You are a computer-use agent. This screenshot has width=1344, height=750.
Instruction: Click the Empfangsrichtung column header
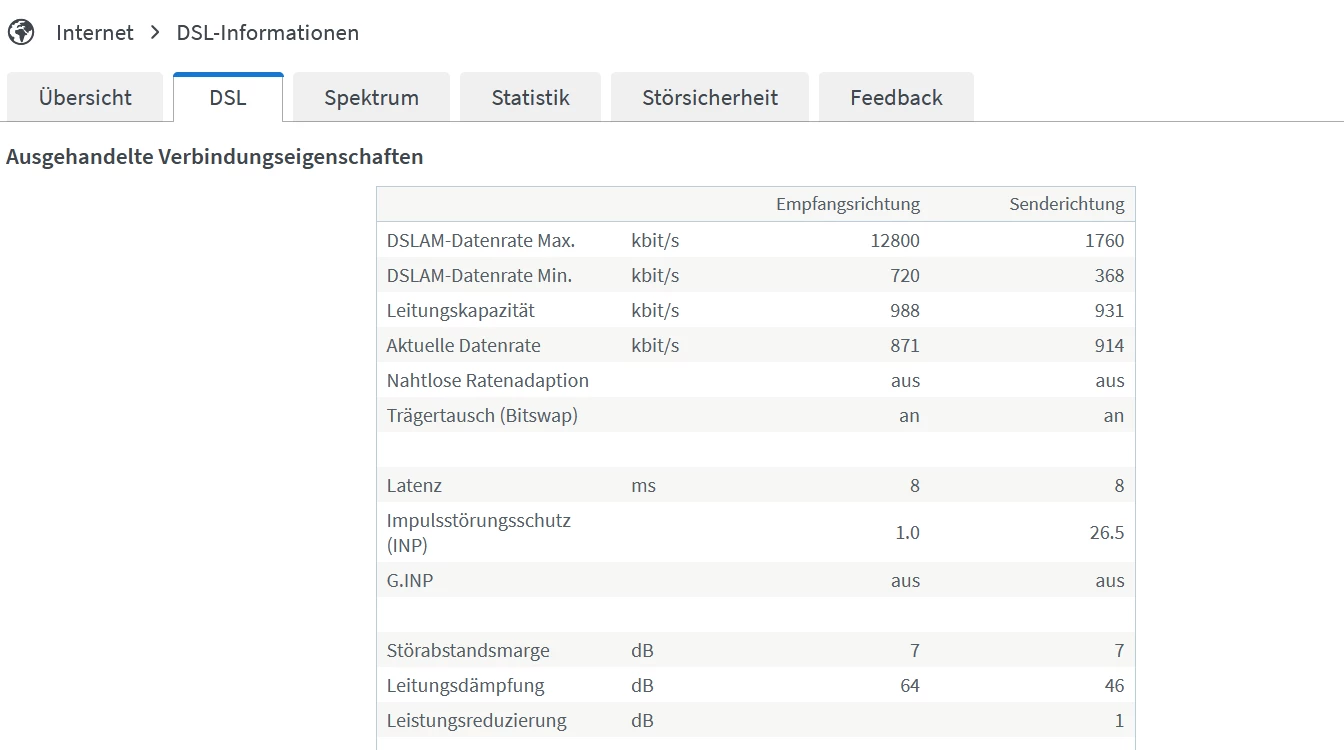[x=847, y=204]
